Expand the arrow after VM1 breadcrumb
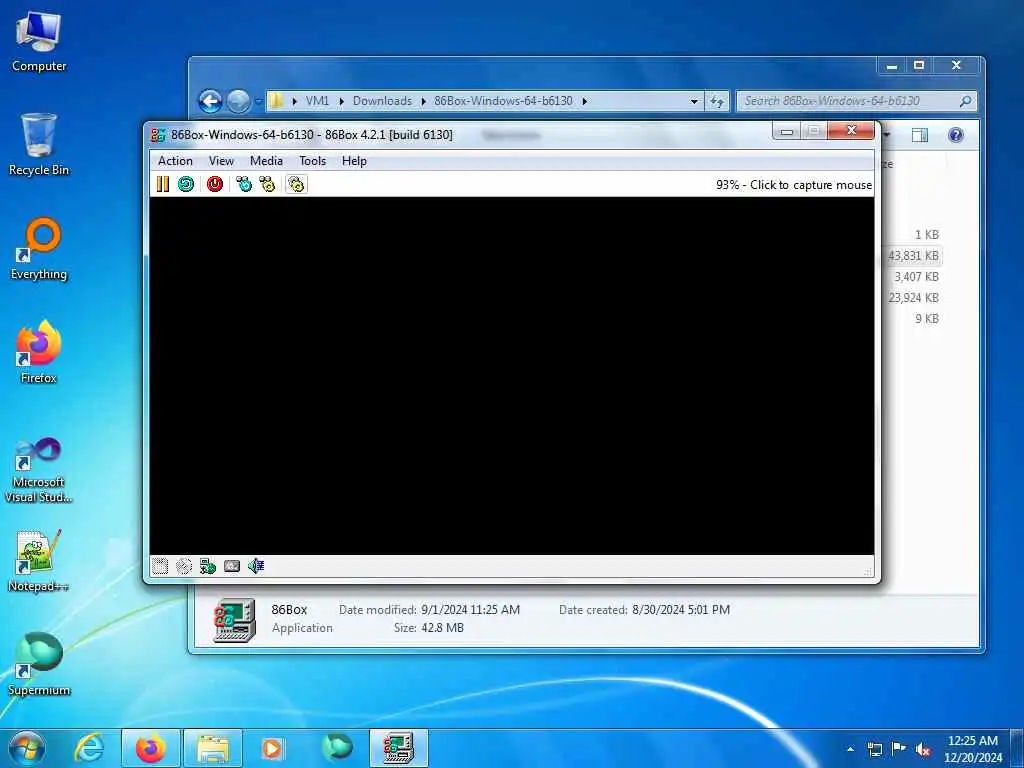This screenshot has width=1024, height=768. point(342,101)
